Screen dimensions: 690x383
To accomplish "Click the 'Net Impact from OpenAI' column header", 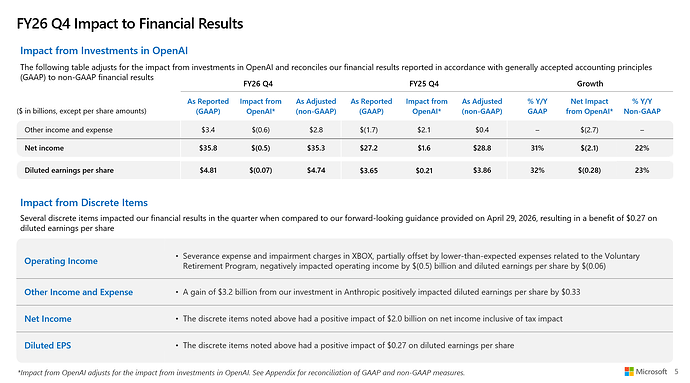I will pos(589,106).
